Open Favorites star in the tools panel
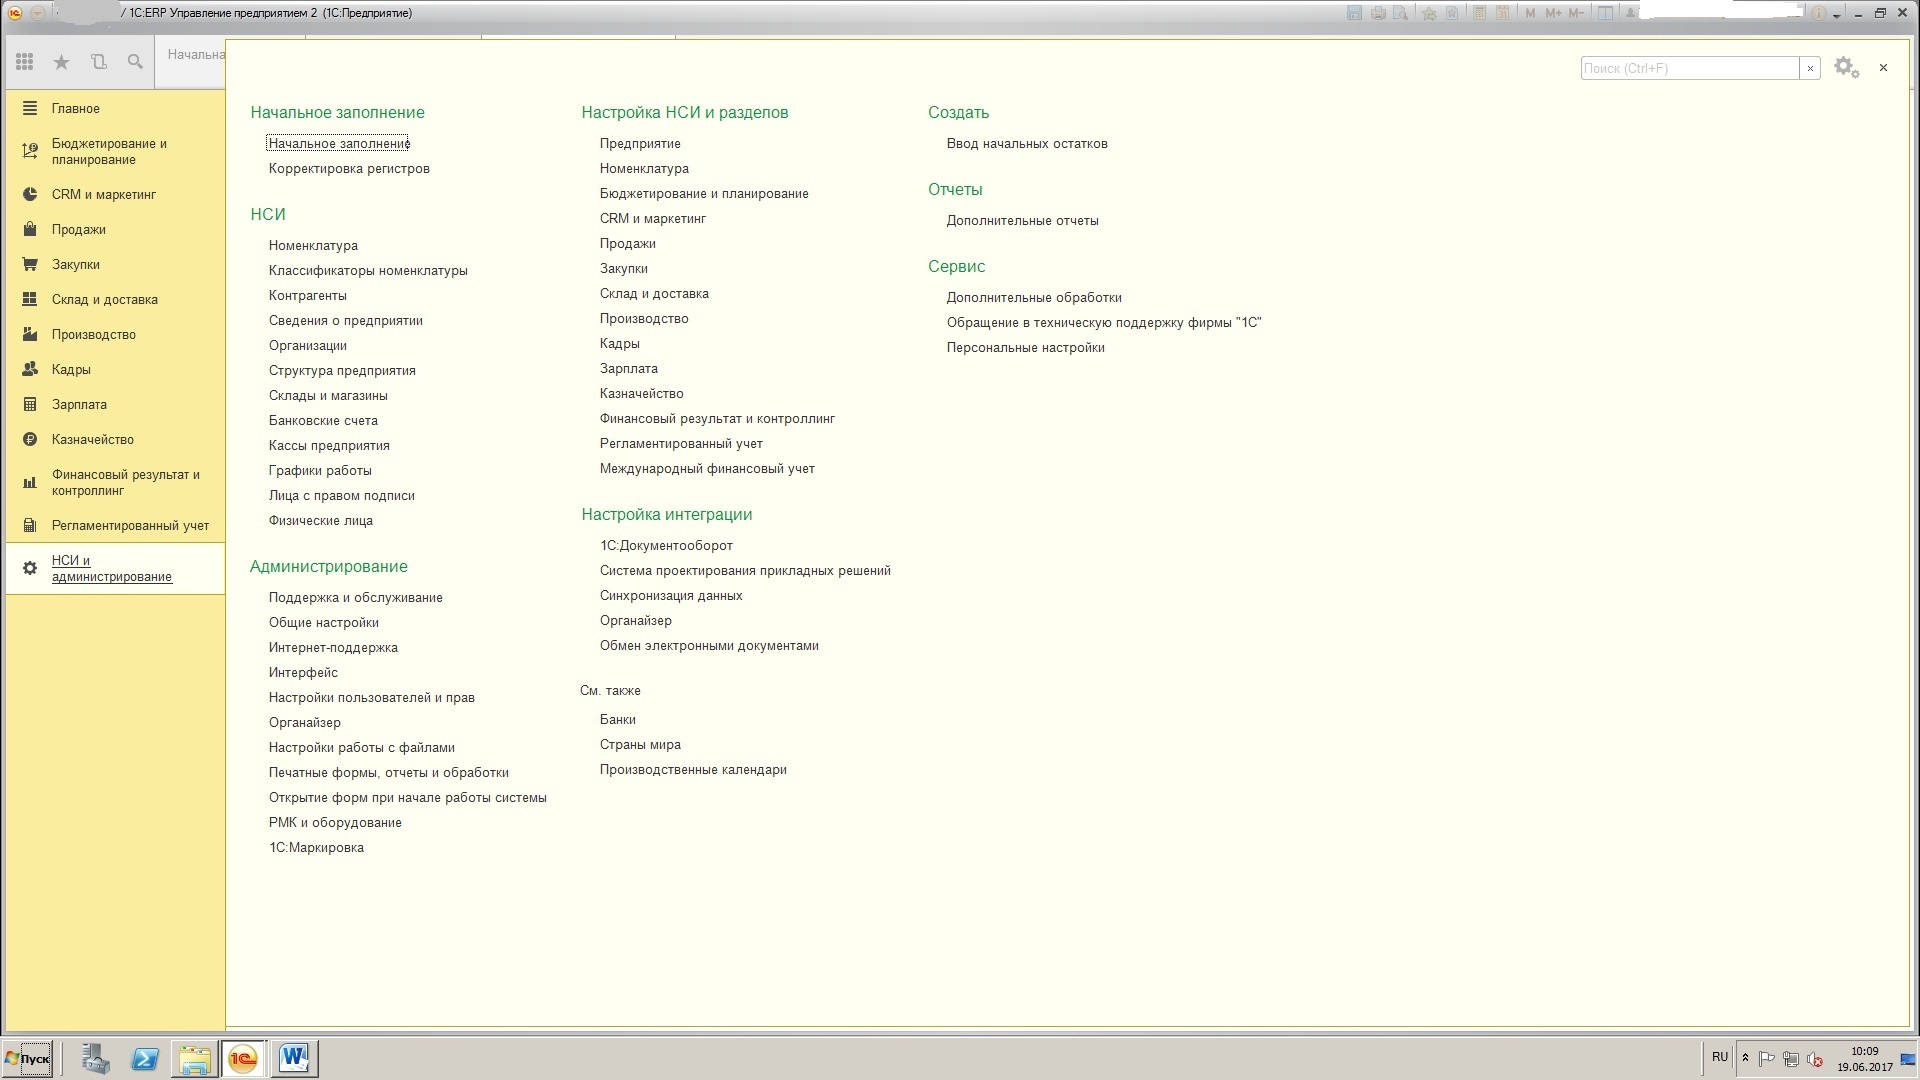The width and height of the screenshot is (1920, 1080). pyautogui.click(x=61, y=62)
